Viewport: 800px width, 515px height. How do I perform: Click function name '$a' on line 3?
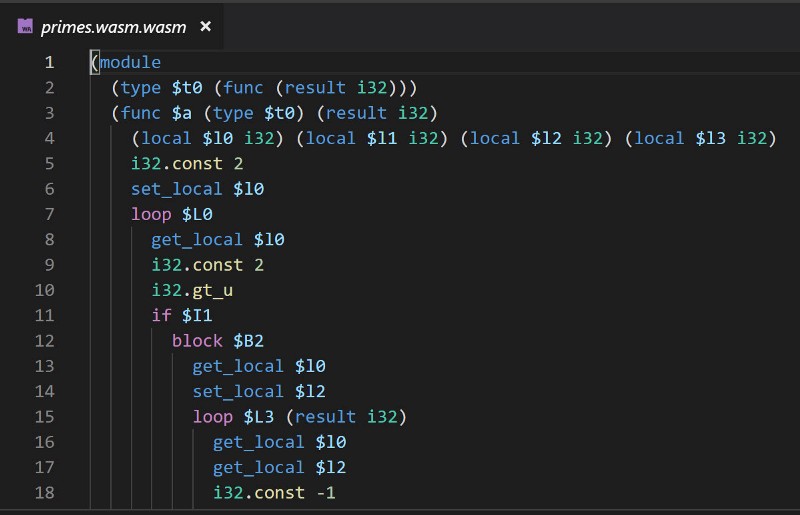point(182,113)
